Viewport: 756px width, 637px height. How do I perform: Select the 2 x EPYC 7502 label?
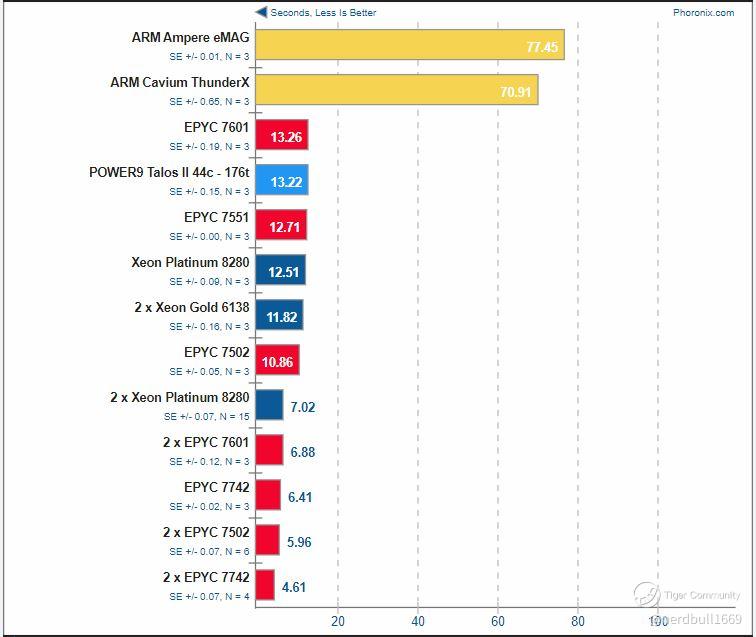click(x=206, y=532)
